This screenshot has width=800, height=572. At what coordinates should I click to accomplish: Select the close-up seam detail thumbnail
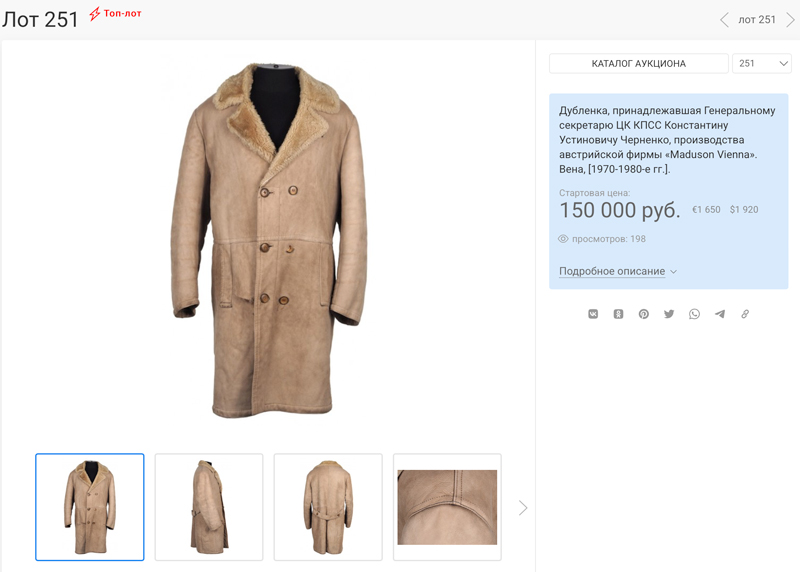[447, 507]
